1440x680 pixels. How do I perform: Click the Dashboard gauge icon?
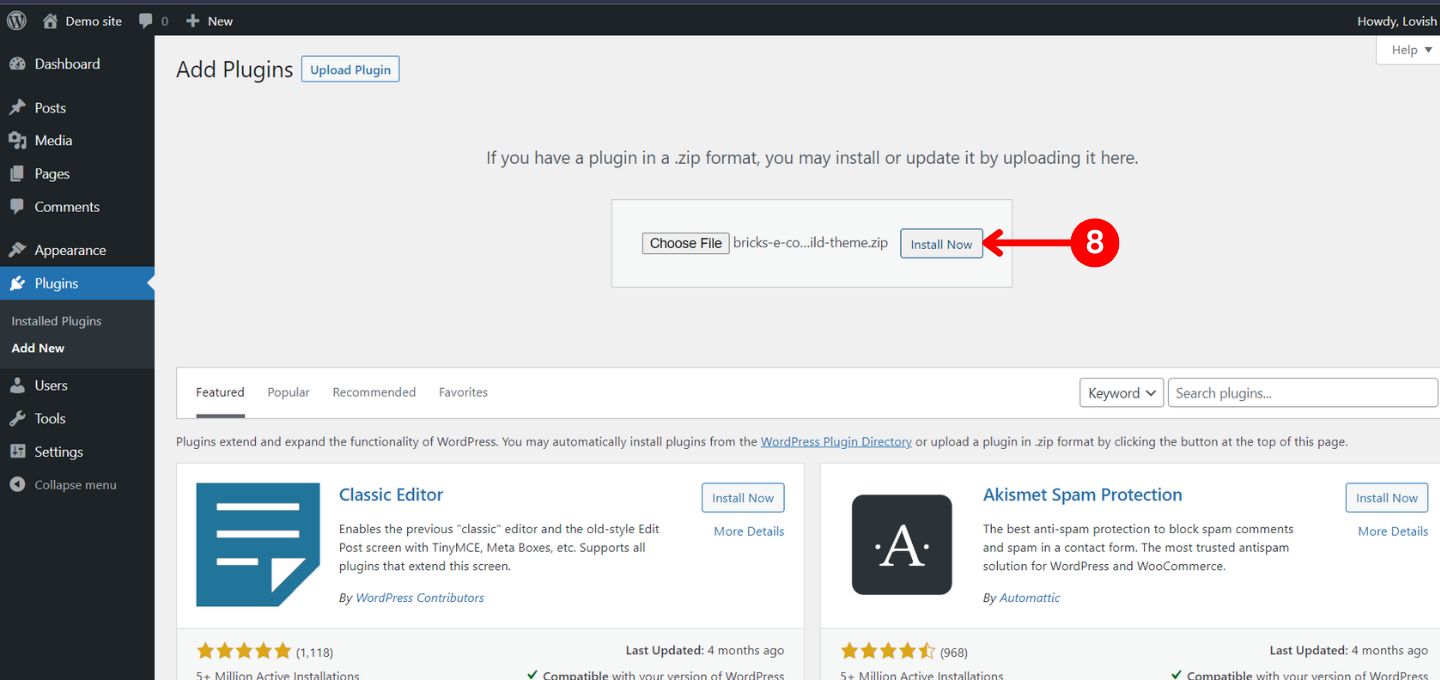coord(17,64)
